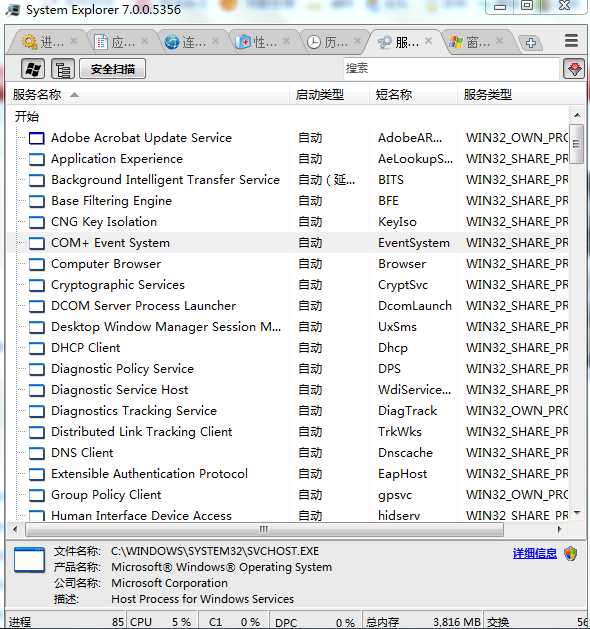Click the file path C:\WINDOWS\SYSTEM32\SVCHOST.EXE
This screenshot has height=629, width=590.
point(215,551)
